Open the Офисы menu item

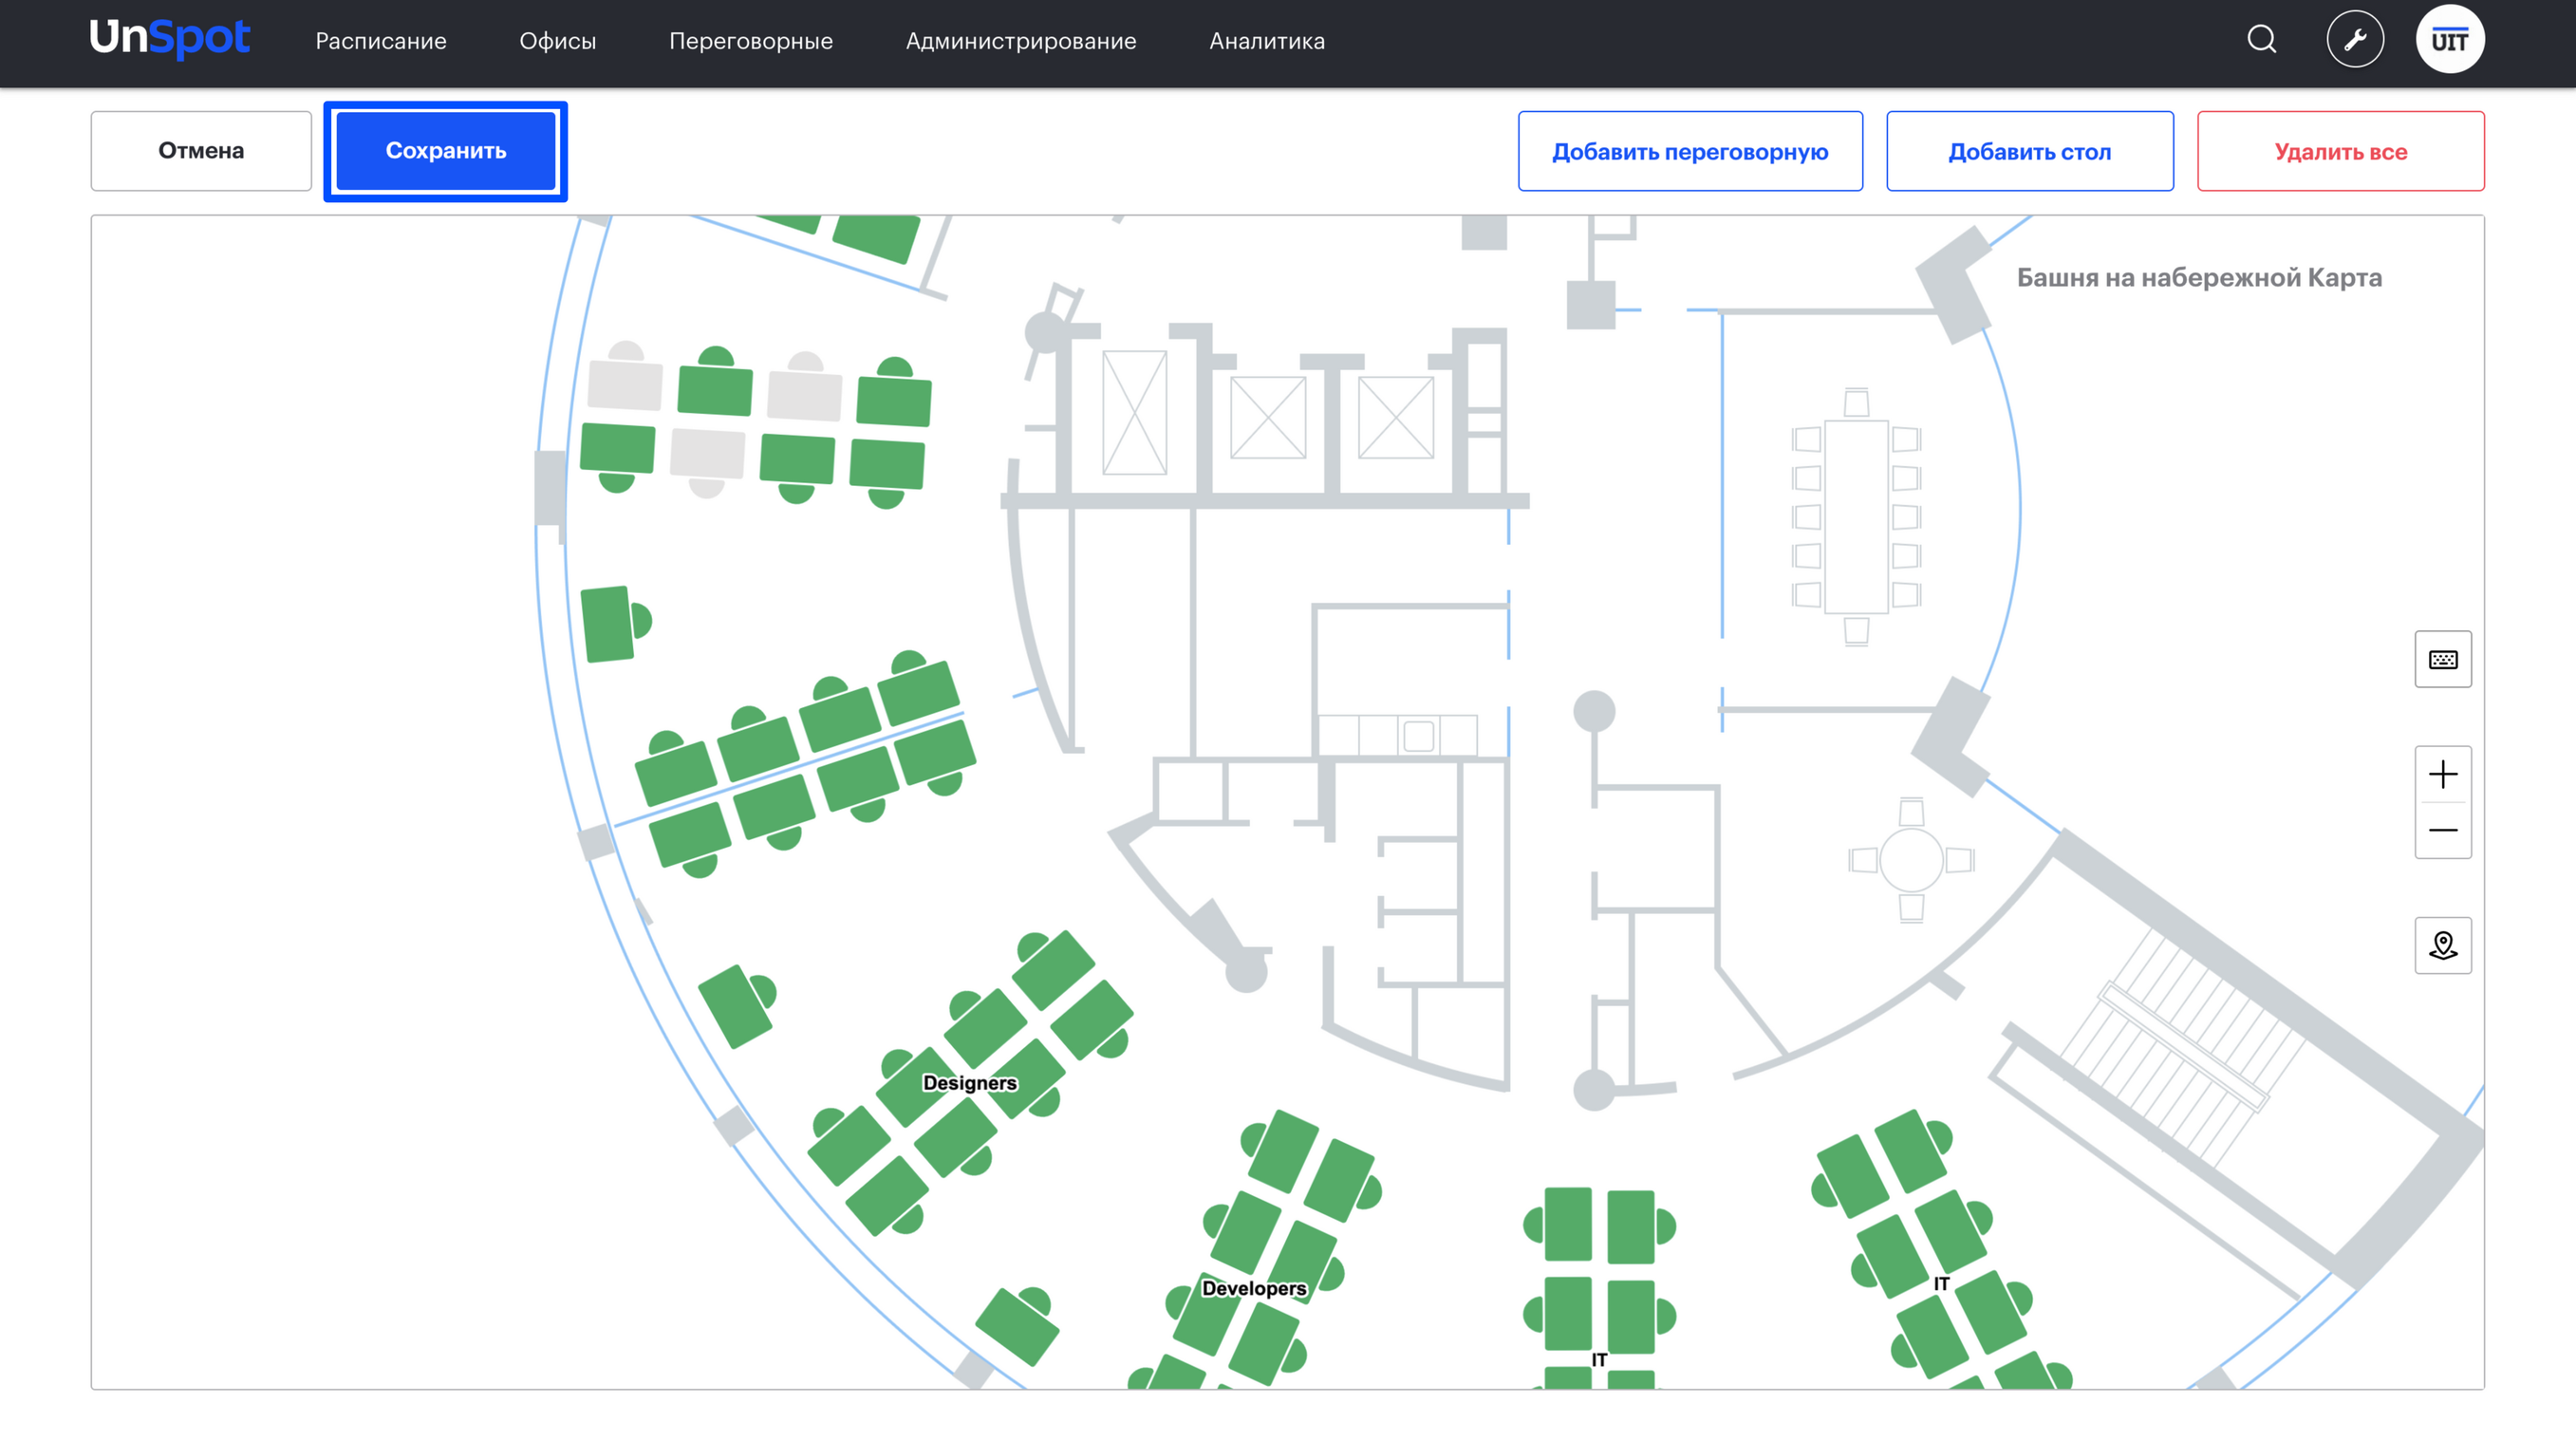coord(558,41)
